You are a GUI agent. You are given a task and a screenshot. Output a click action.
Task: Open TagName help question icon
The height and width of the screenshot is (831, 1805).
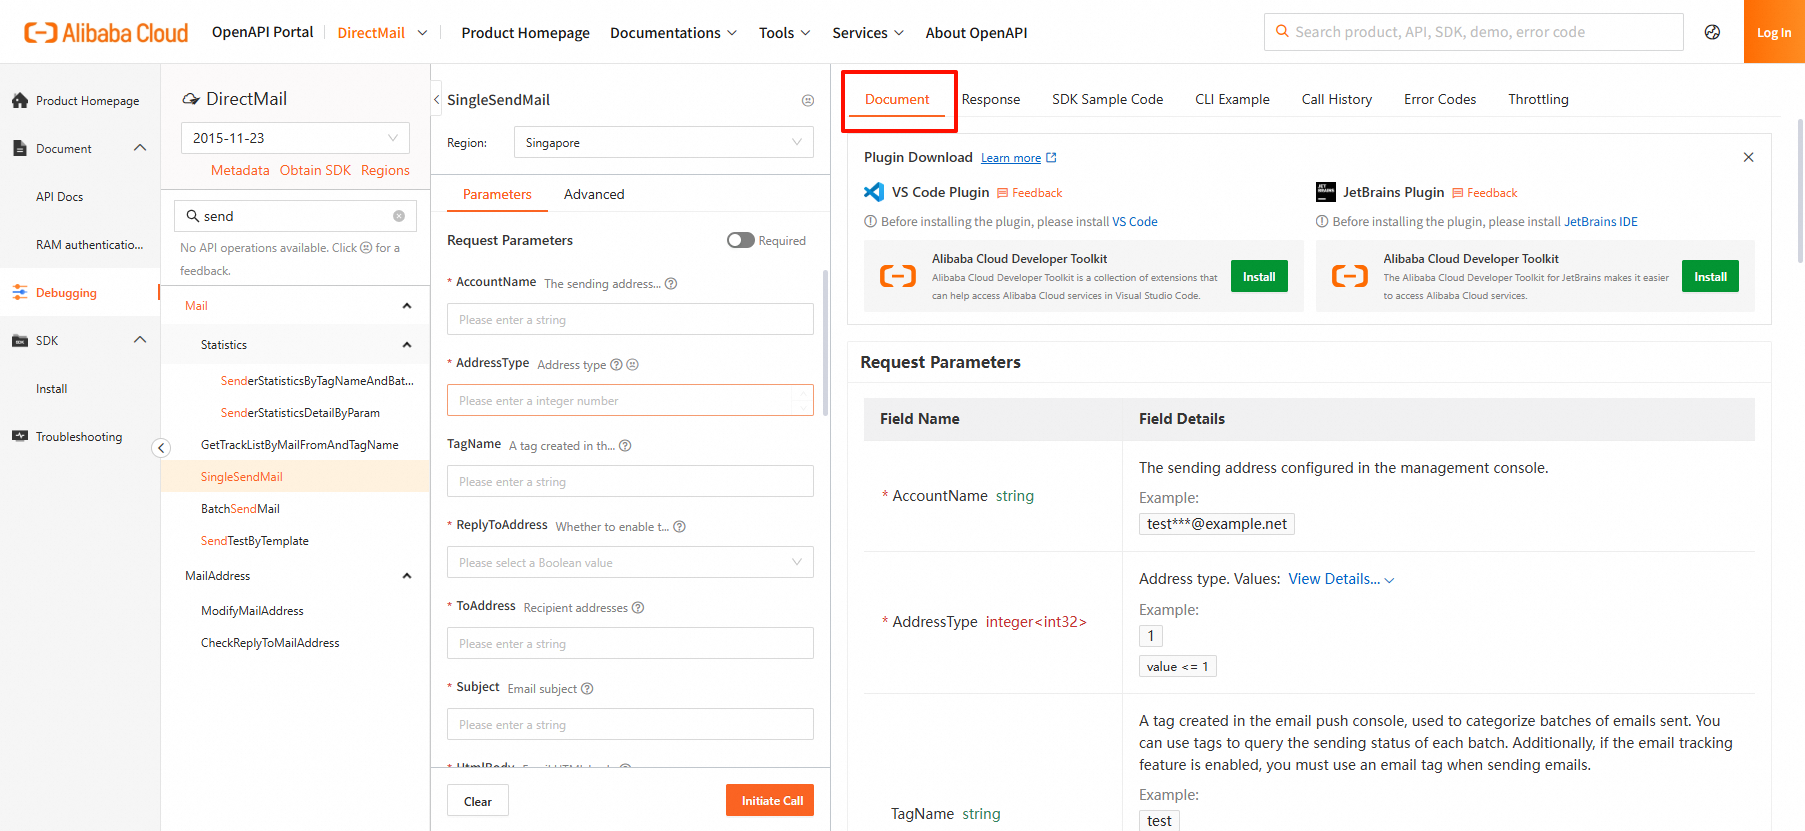tap(625, 446)
